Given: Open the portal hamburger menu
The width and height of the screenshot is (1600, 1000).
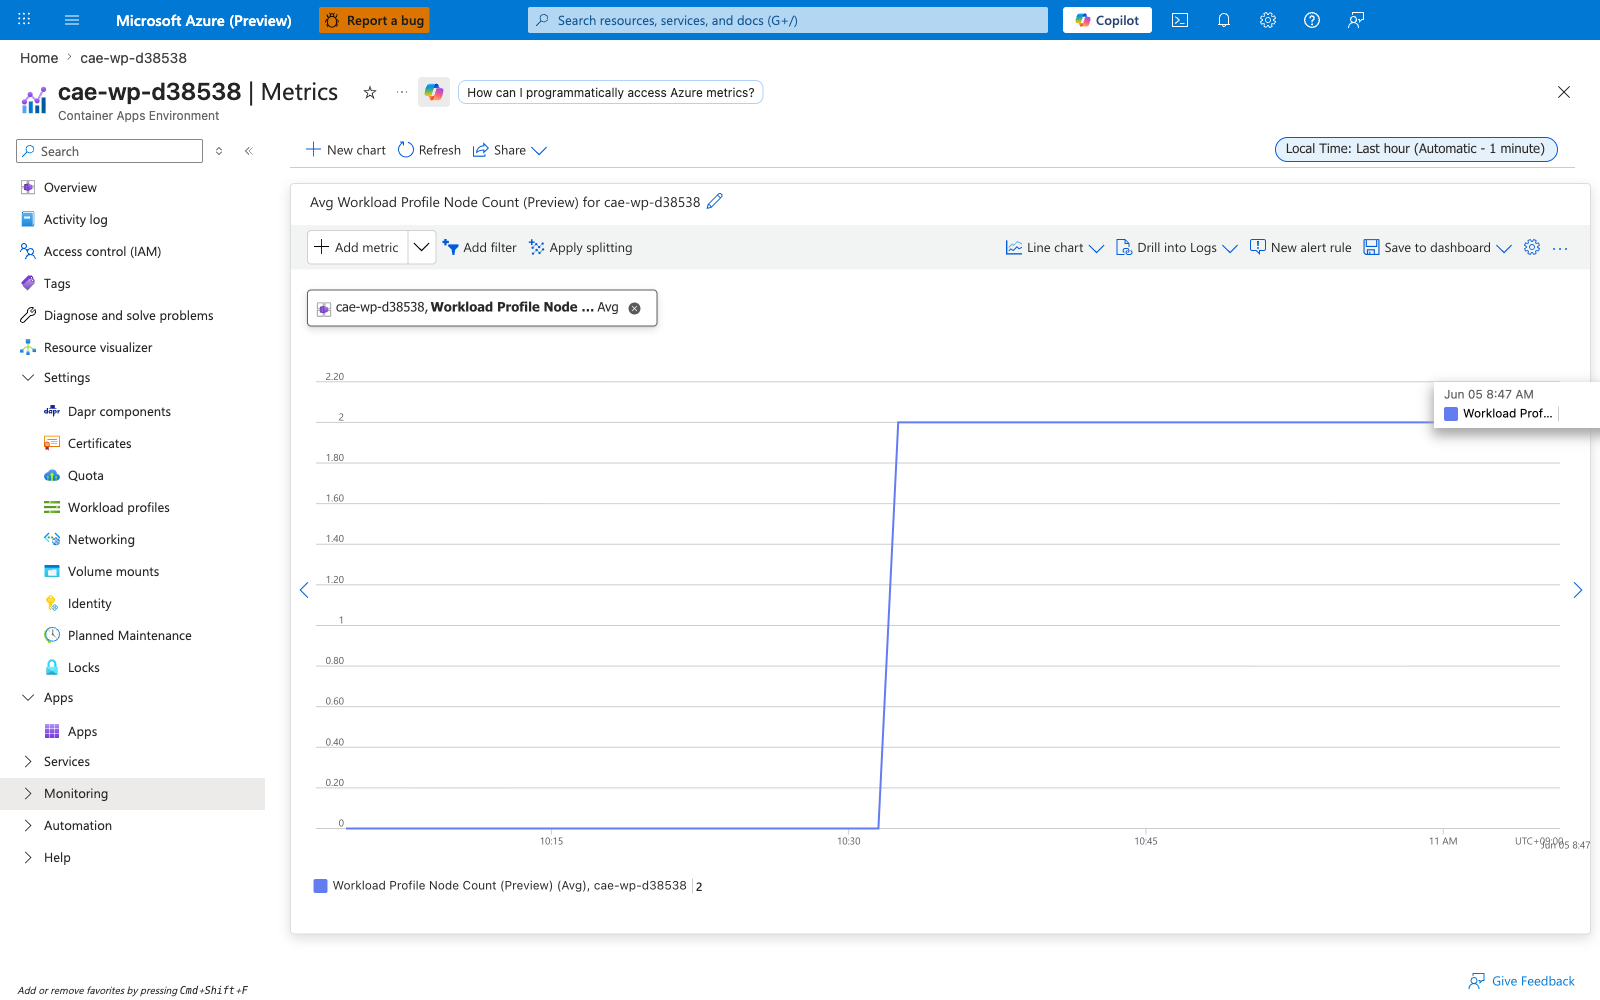Looking at the screenshot, I should [x=72, y=20].
